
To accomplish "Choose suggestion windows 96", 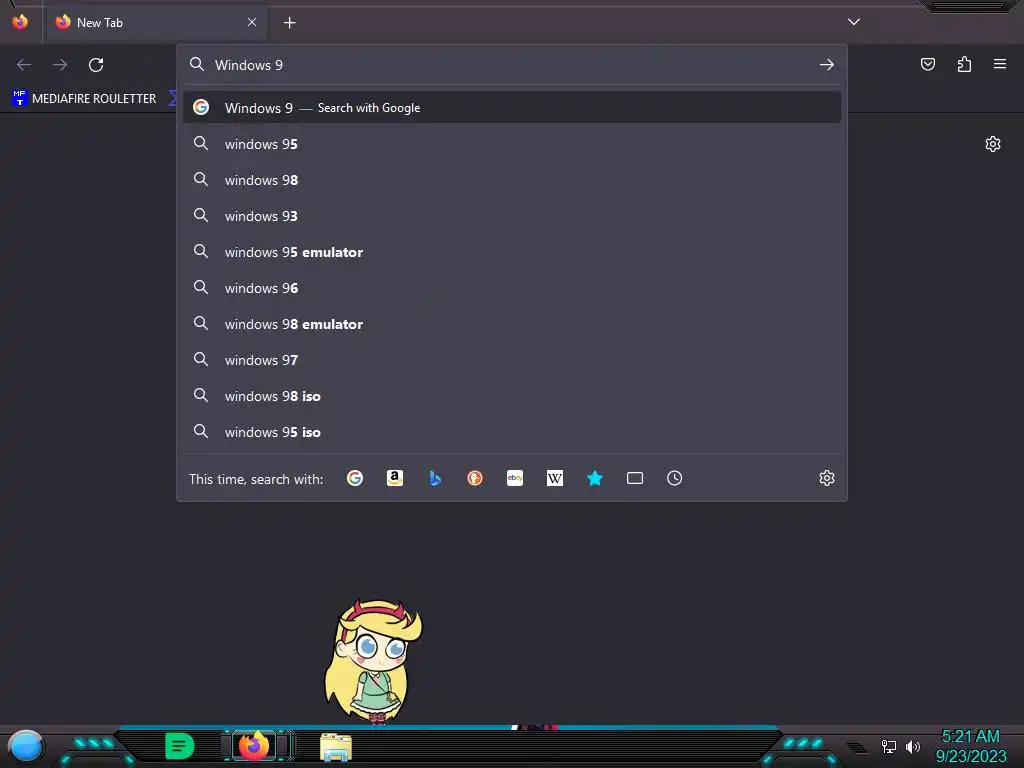I will click(x=512, y=287).
